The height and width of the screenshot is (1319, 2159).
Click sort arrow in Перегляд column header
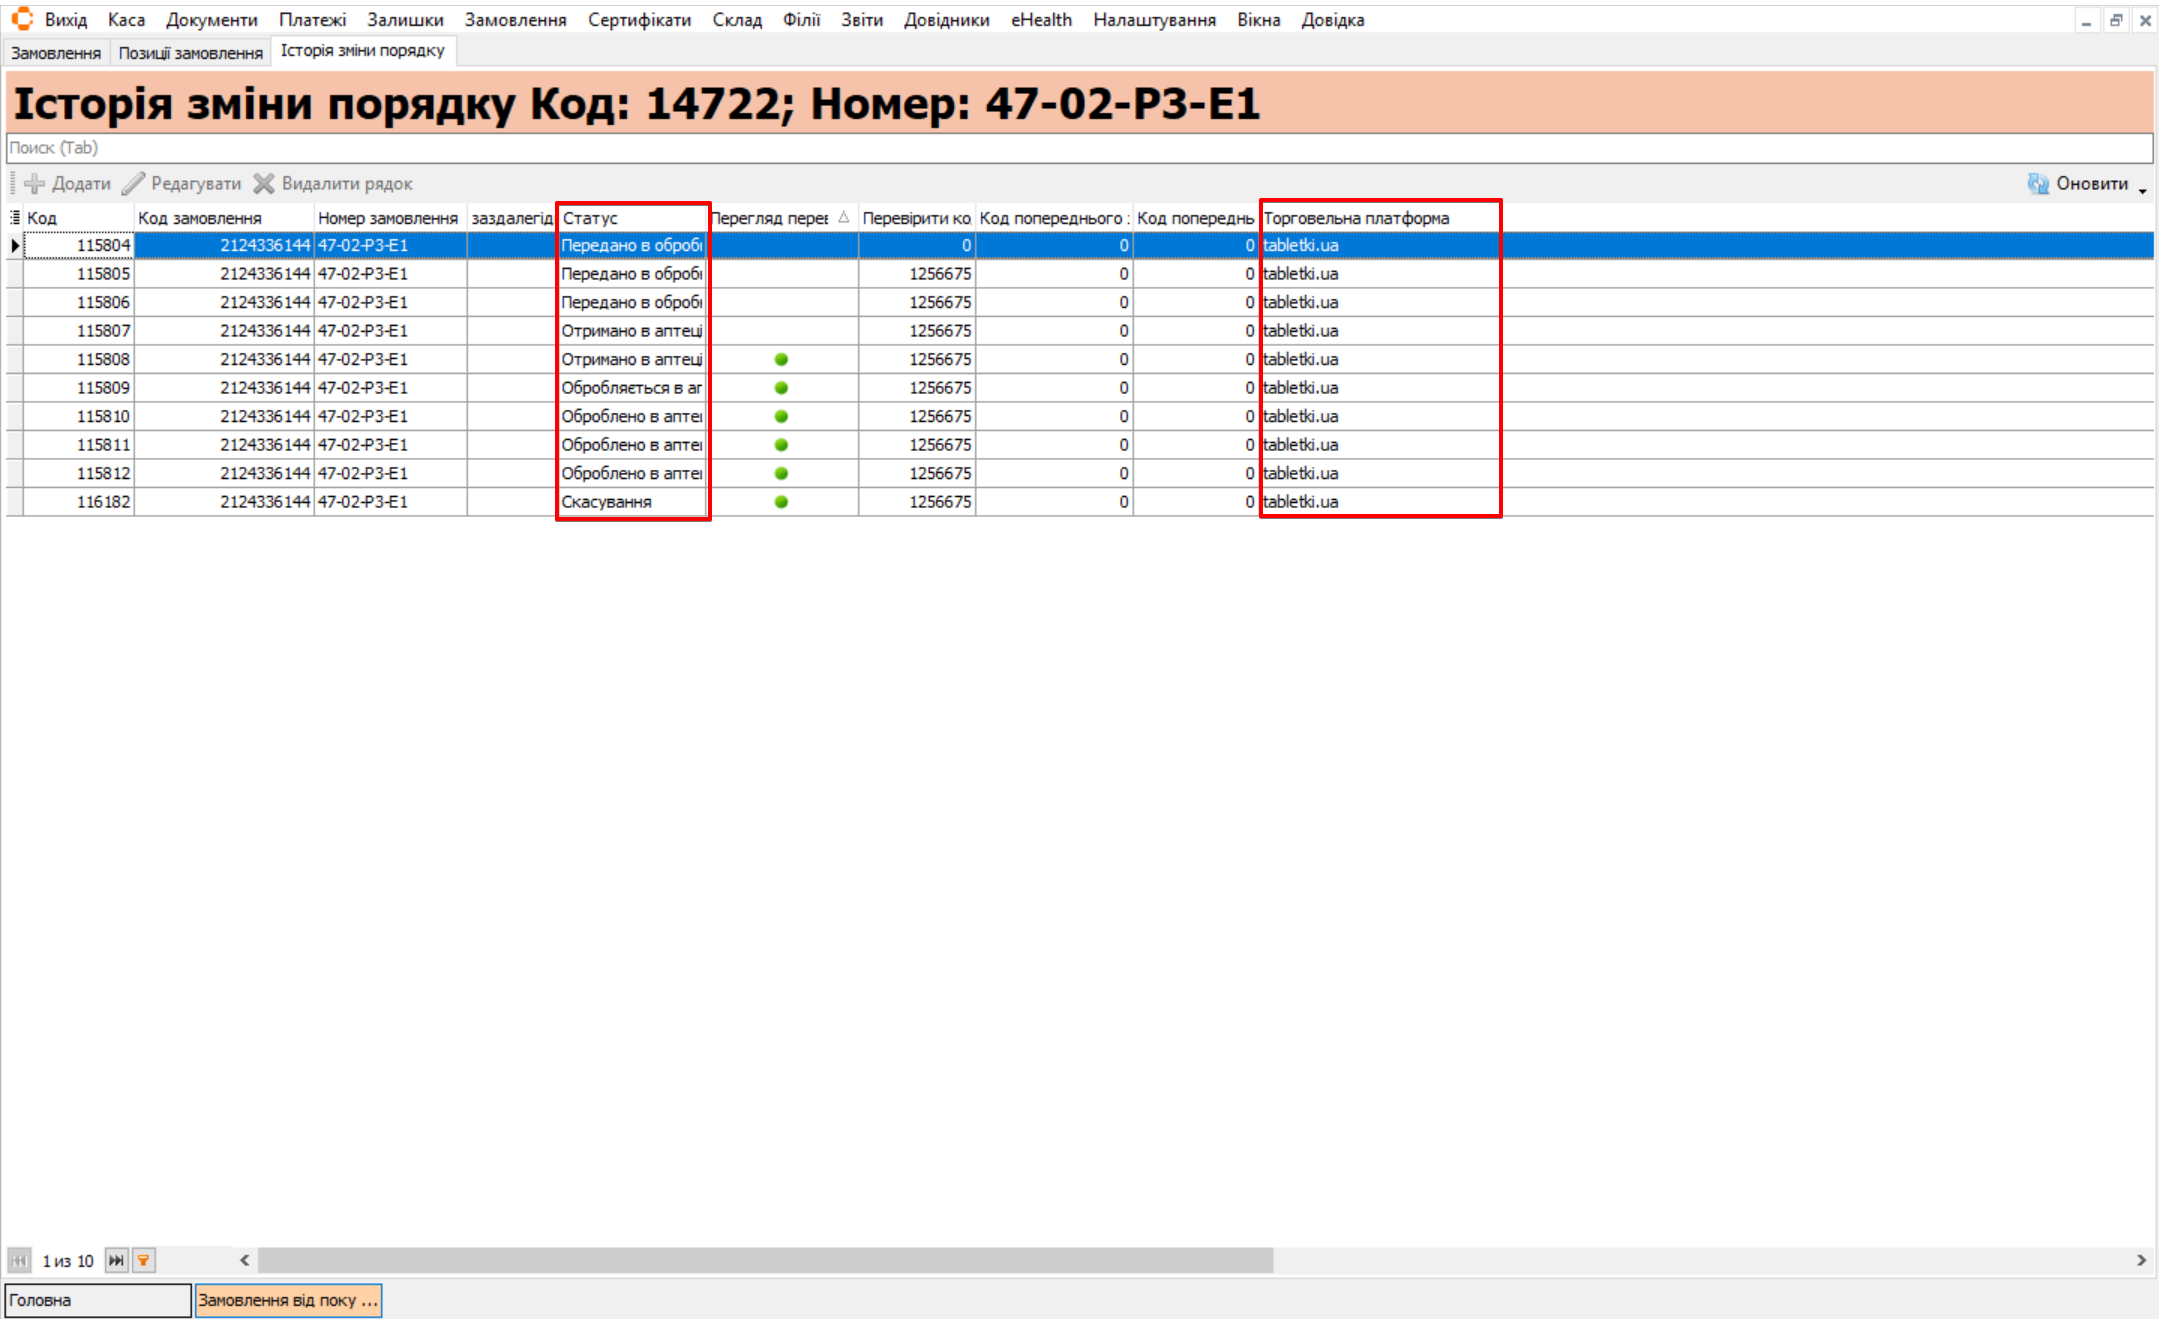coord(844,217)
